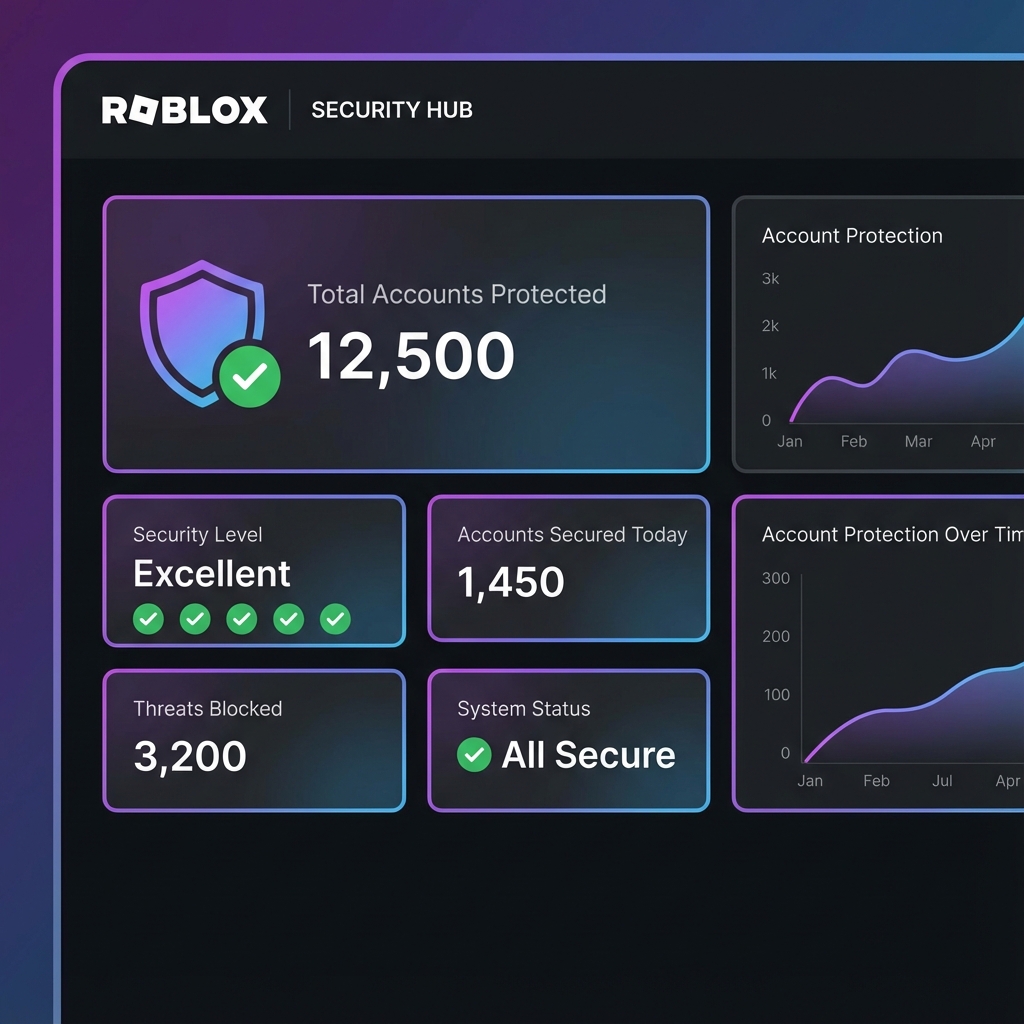Viewport: 1024px width, 1024px height.
Task: Select the fifth Security Level checkmark
Action: (335, 619)
